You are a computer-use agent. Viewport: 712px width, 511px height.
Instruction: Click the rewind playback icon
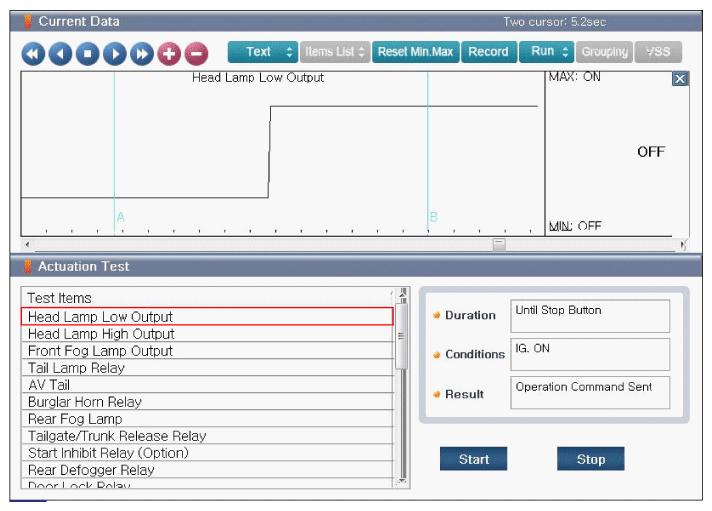pos(33,53)
